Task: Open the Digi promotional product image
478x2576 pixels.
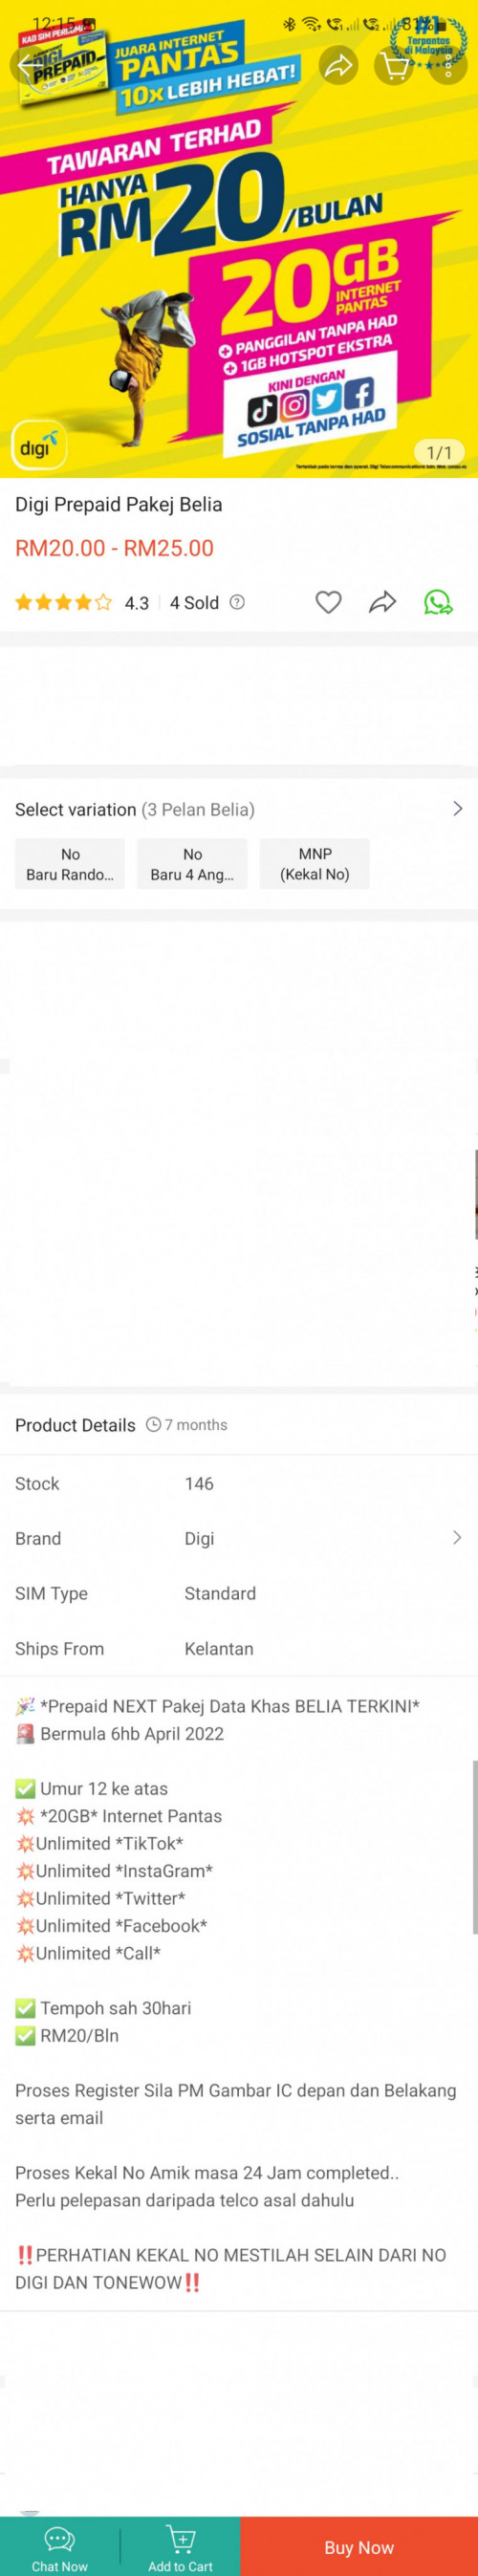Action: [239, 239]
